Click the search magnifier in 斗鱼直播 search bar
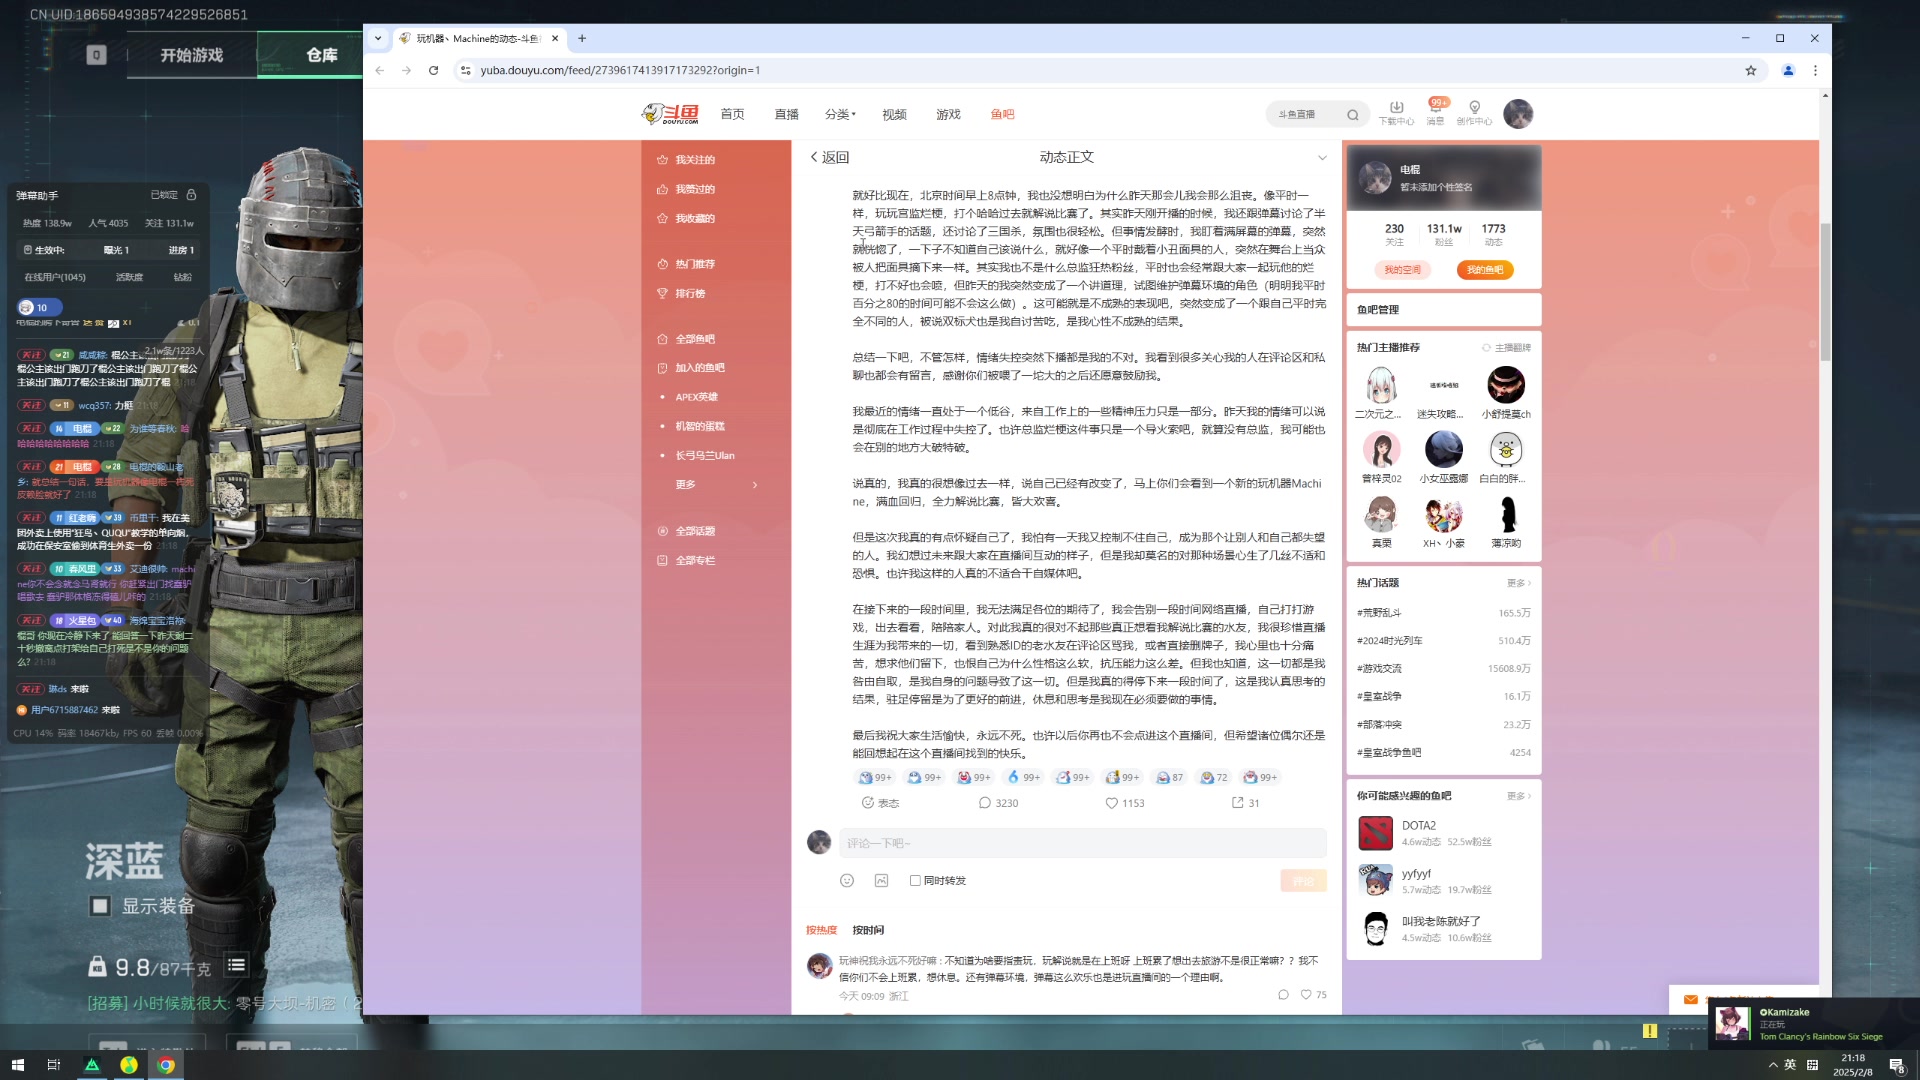 [x=1352, y=114]
